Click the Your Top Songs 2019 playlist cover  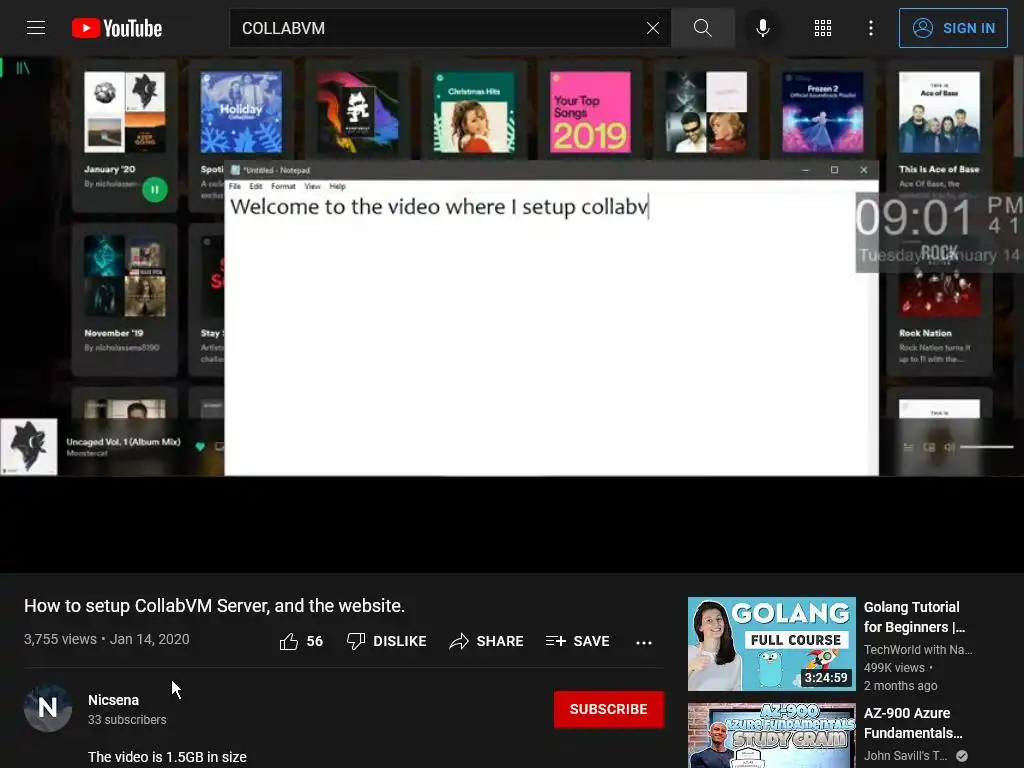click(x=590, y=112)
